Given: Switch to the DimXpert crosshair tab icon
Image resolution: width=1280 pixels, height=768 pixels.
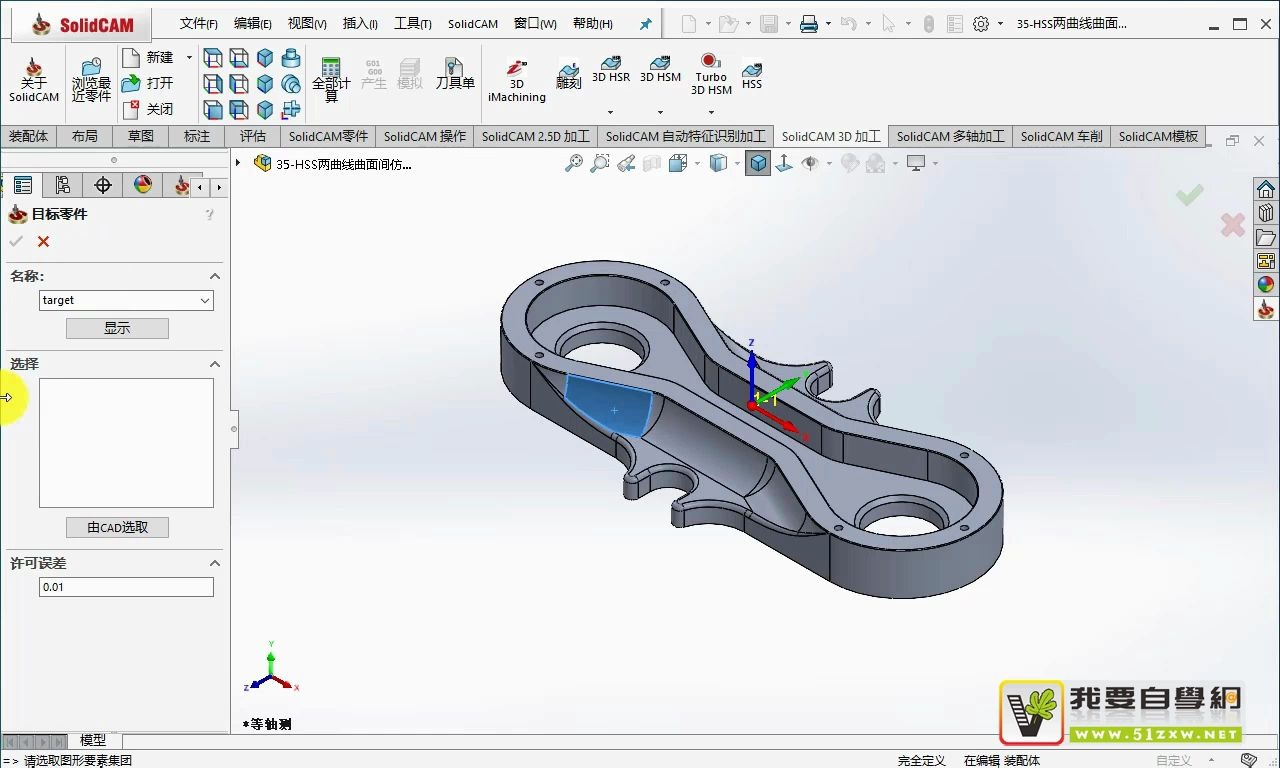Looking at the screenshot, I should (x=102, y=185).
